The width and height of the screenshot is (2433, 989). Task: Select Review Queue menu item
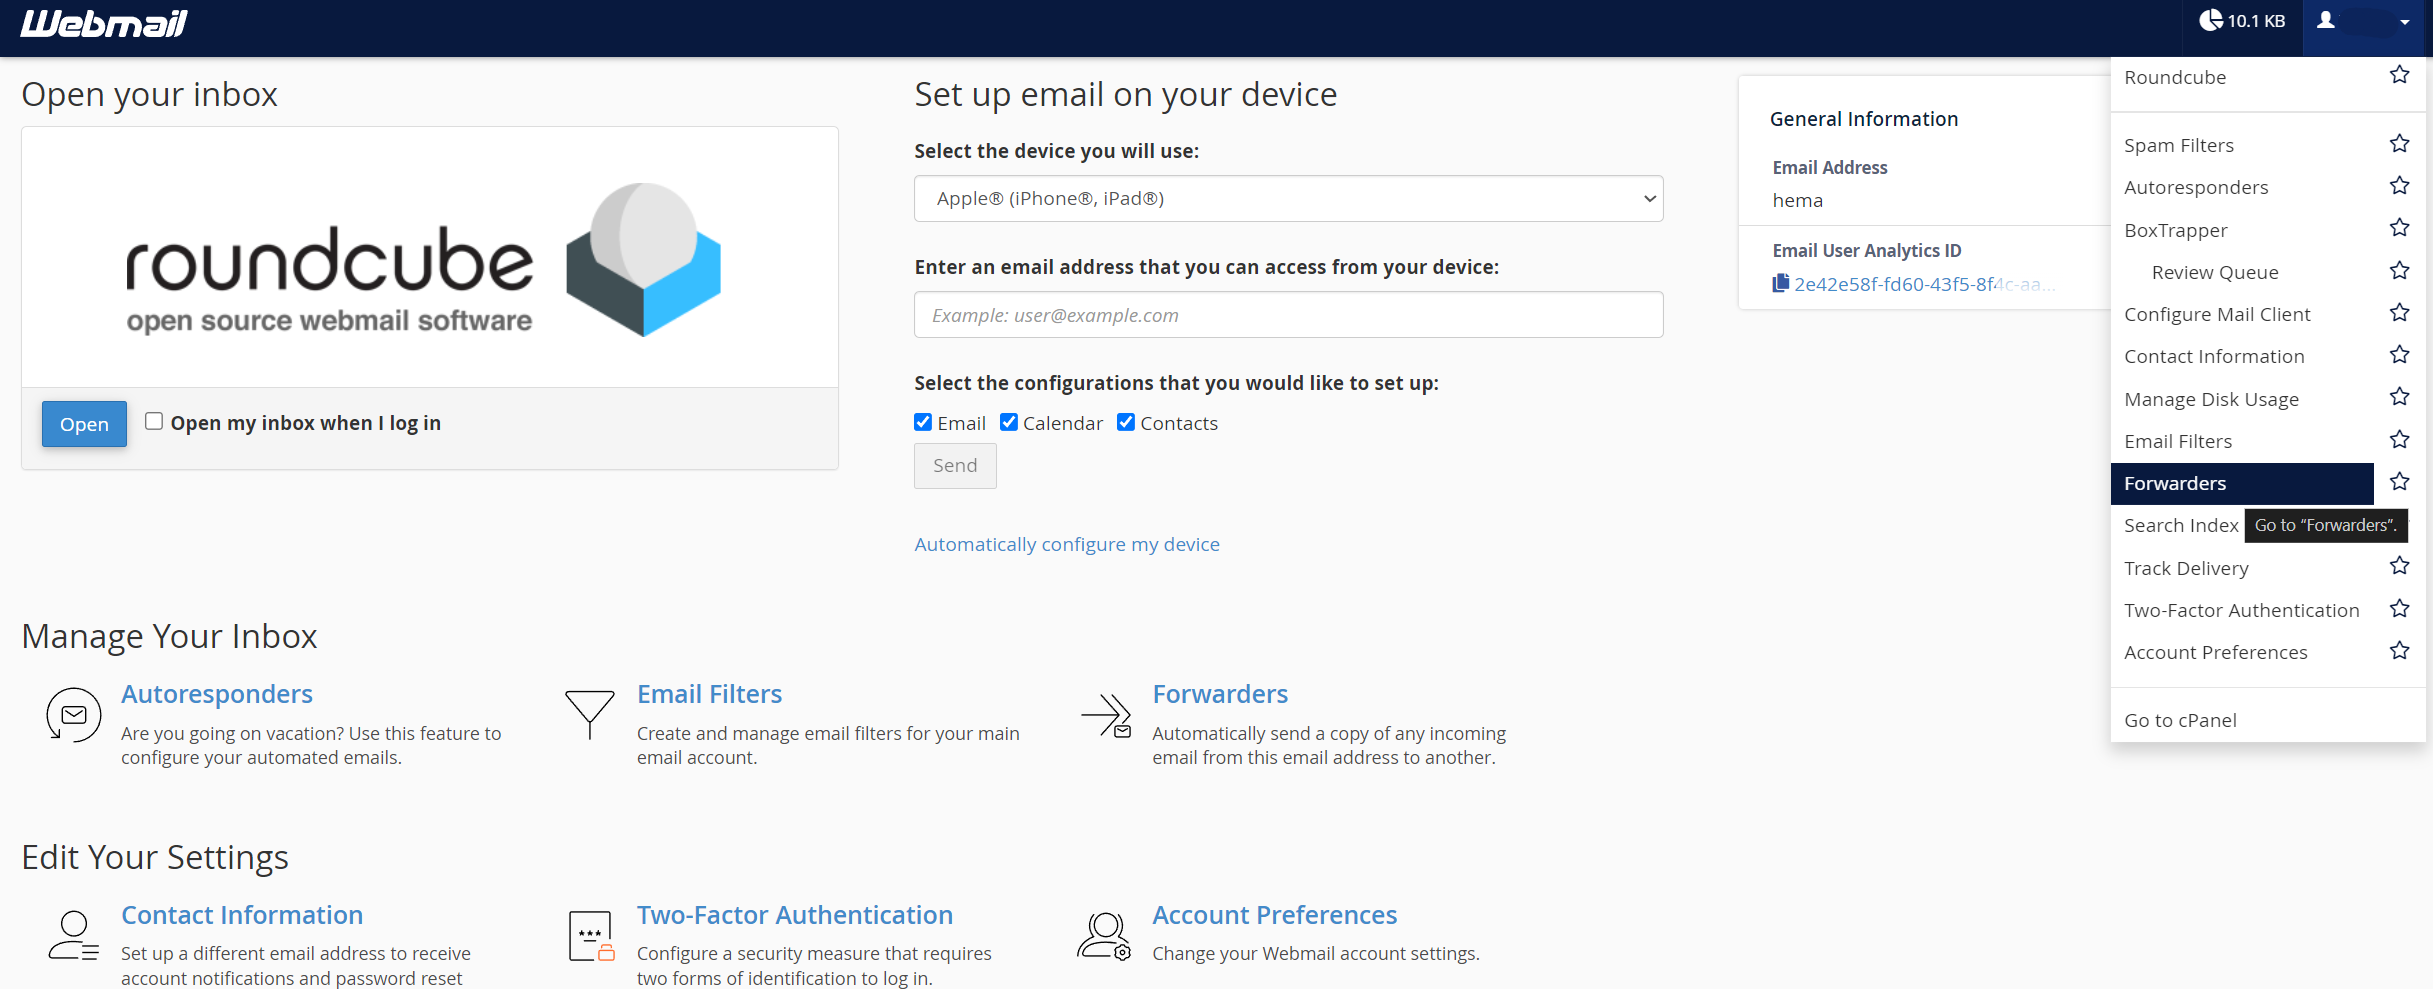(2215, 272)
